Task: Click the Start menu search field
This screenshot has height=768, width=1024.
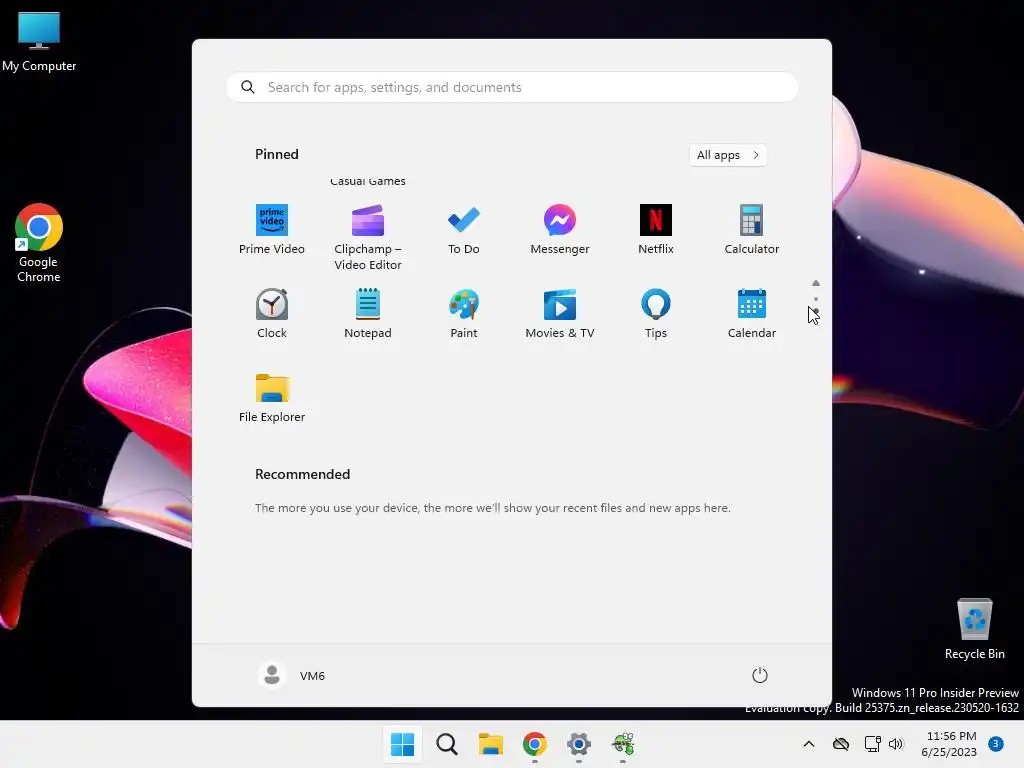Action: 512,88
